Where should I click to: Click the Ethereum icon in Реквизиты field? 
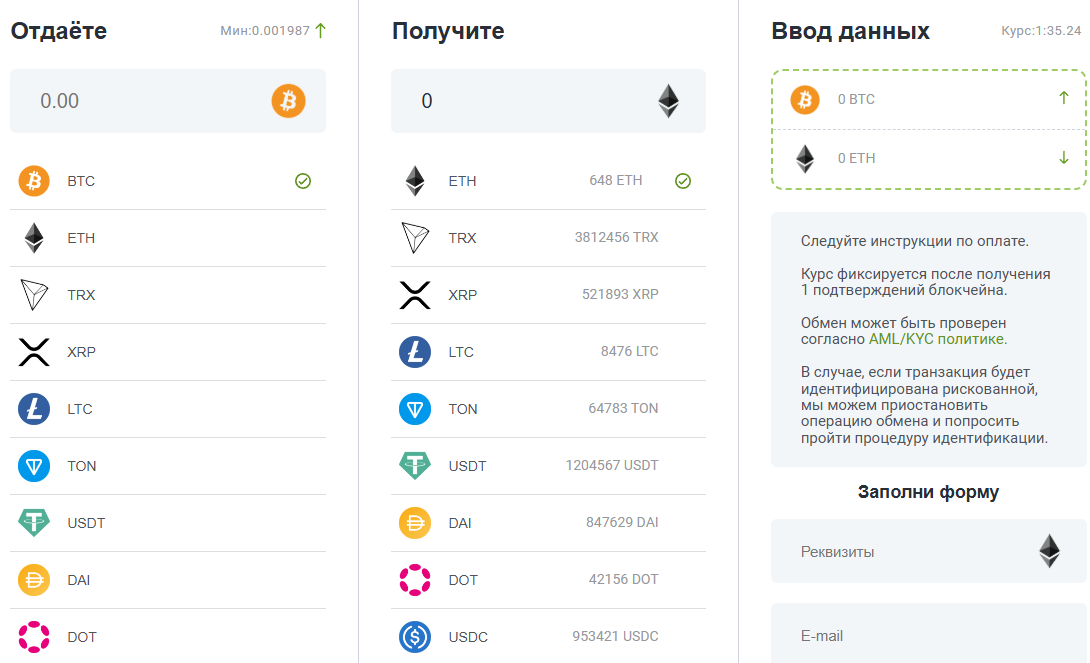[x=1050, y=551]
